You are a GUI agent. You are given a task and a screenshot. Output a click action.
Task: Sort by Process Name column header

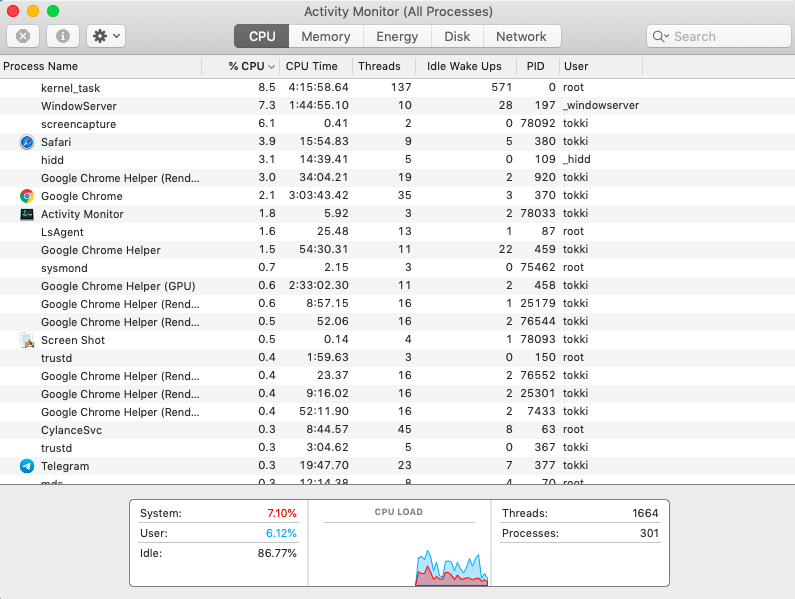(x=101, y=66)
